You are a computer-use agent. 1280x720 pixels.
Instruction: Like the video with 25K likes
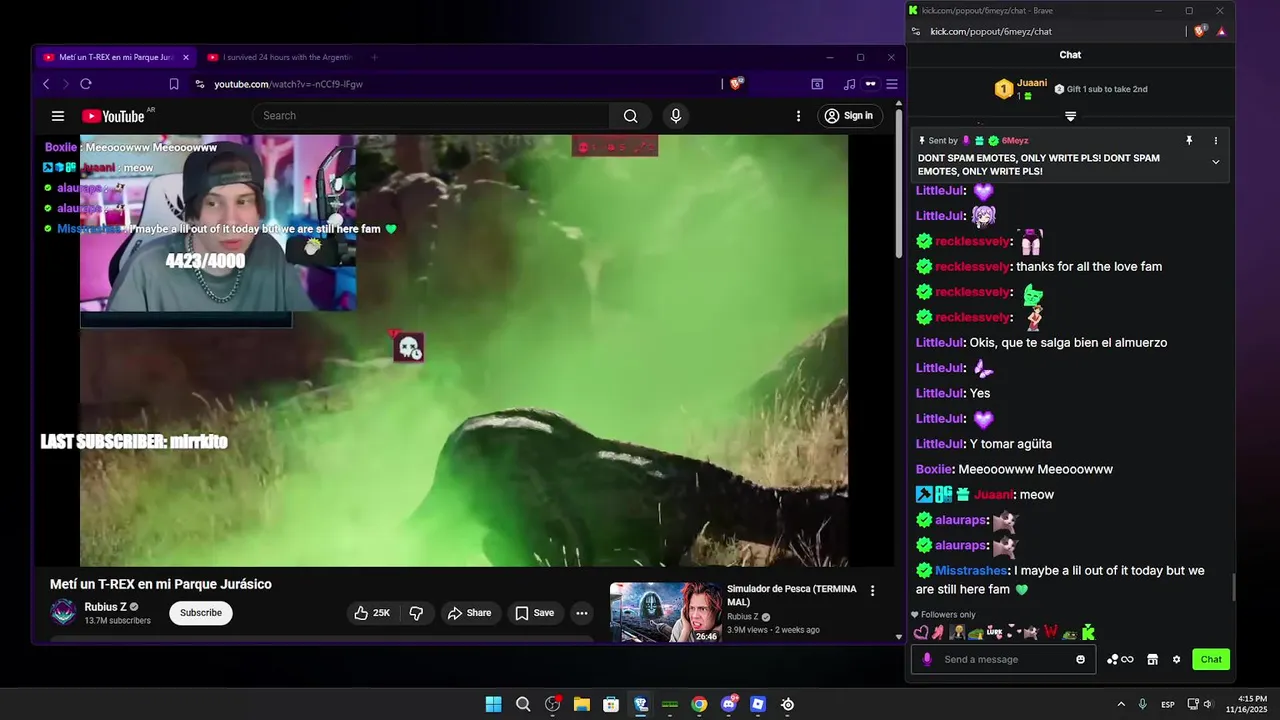tap(372, 613)
